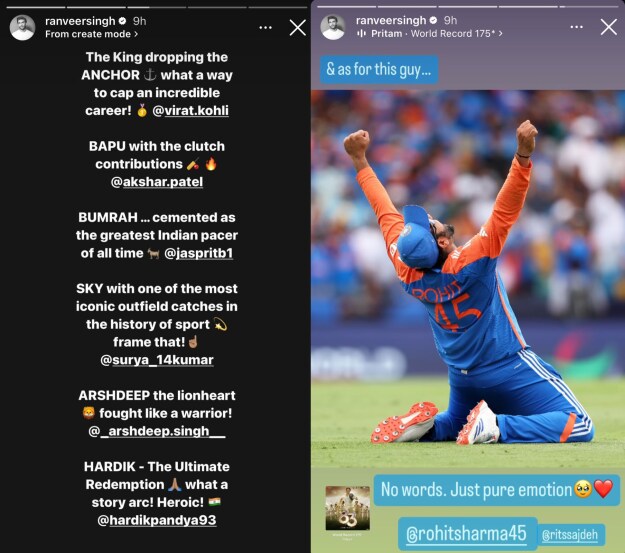This screenshot has width=625, height=553.
Task: Open the right story's ranveersingh profile picture
Action: click(333, 27)
